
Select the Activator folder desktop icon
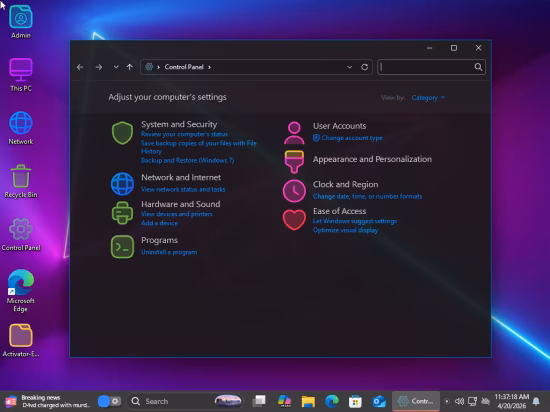(21, 340)
